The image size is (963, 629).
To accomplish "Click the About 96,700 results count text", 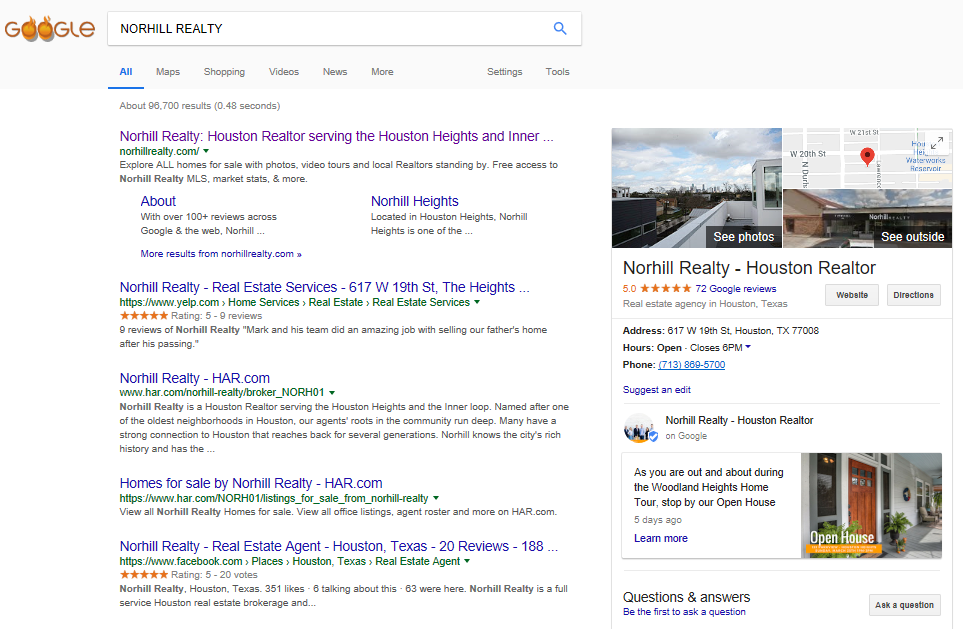I will [200, 106].
